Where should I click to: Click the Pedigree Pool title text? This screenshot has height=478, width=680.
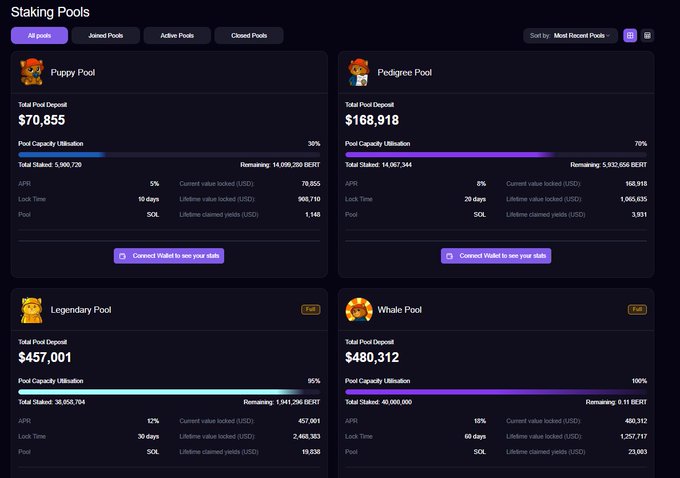[x=405, y=72]
